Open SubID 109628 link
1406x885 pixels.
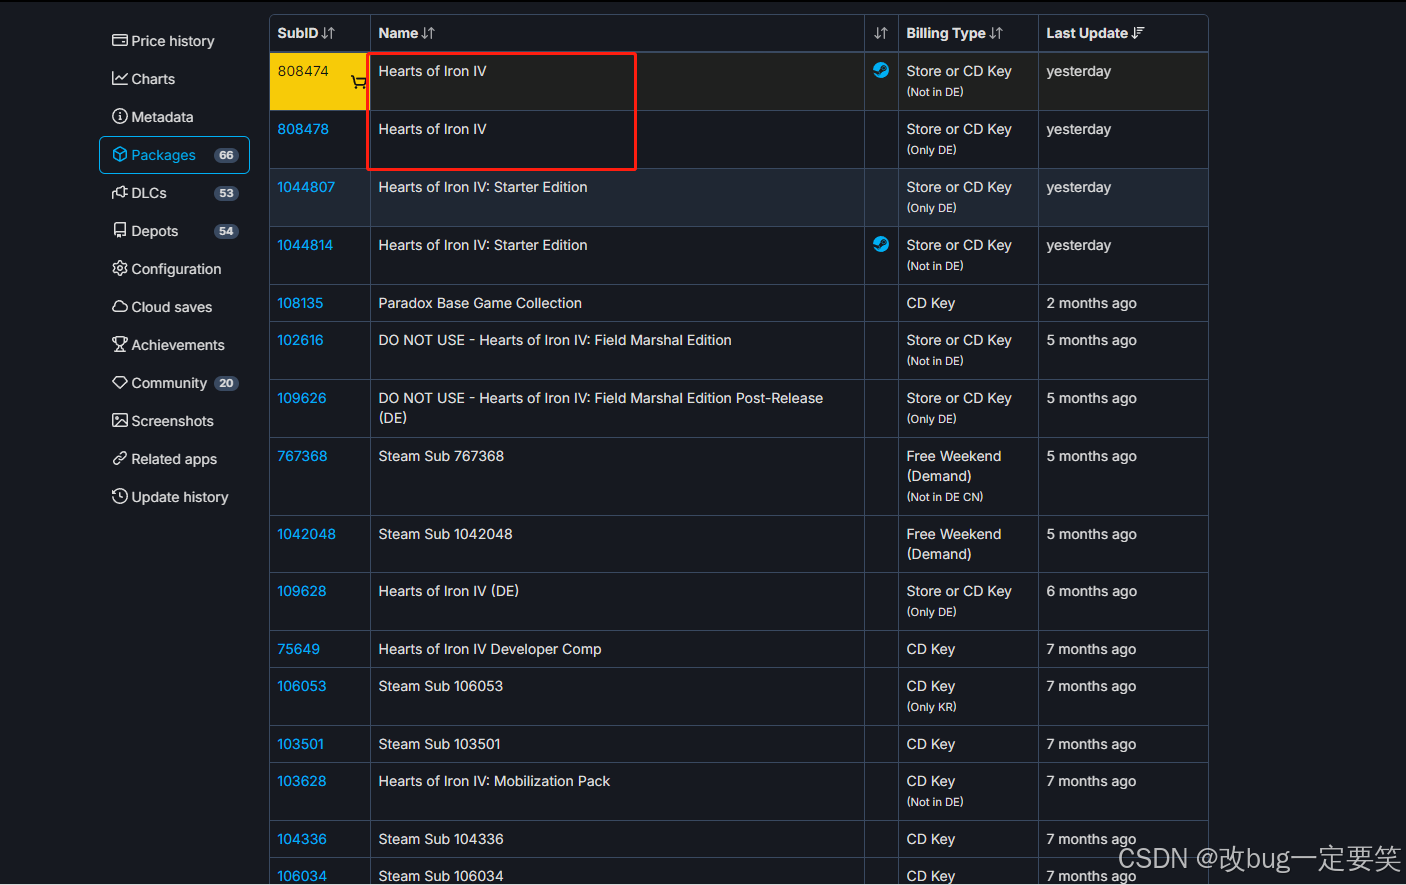(302, 591)
